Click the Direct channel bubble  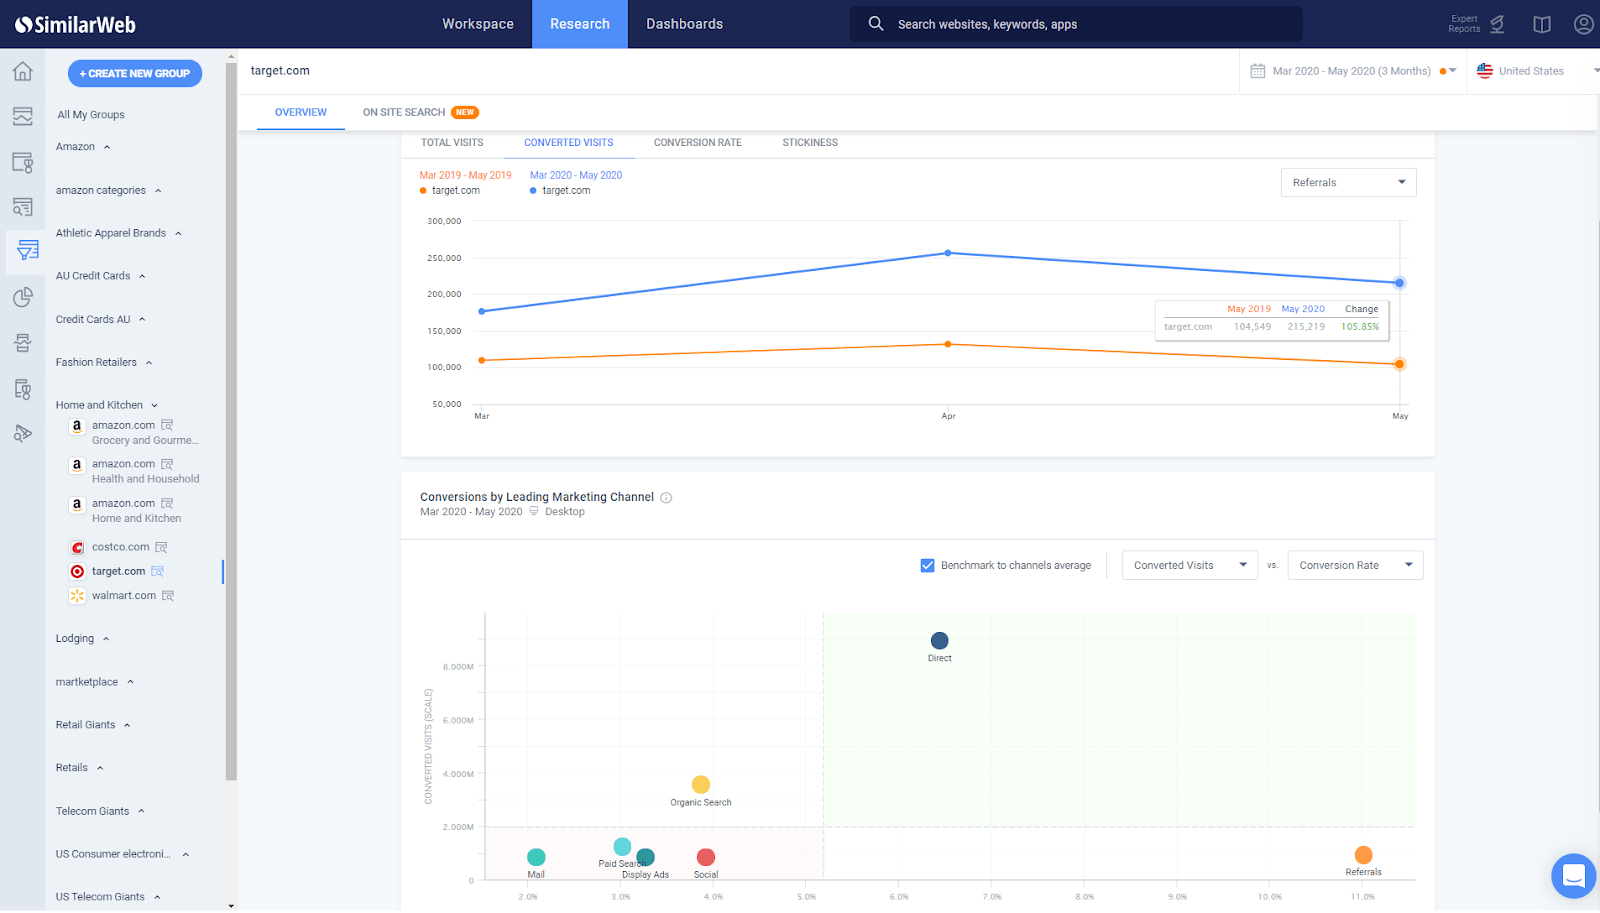point(940,641)
